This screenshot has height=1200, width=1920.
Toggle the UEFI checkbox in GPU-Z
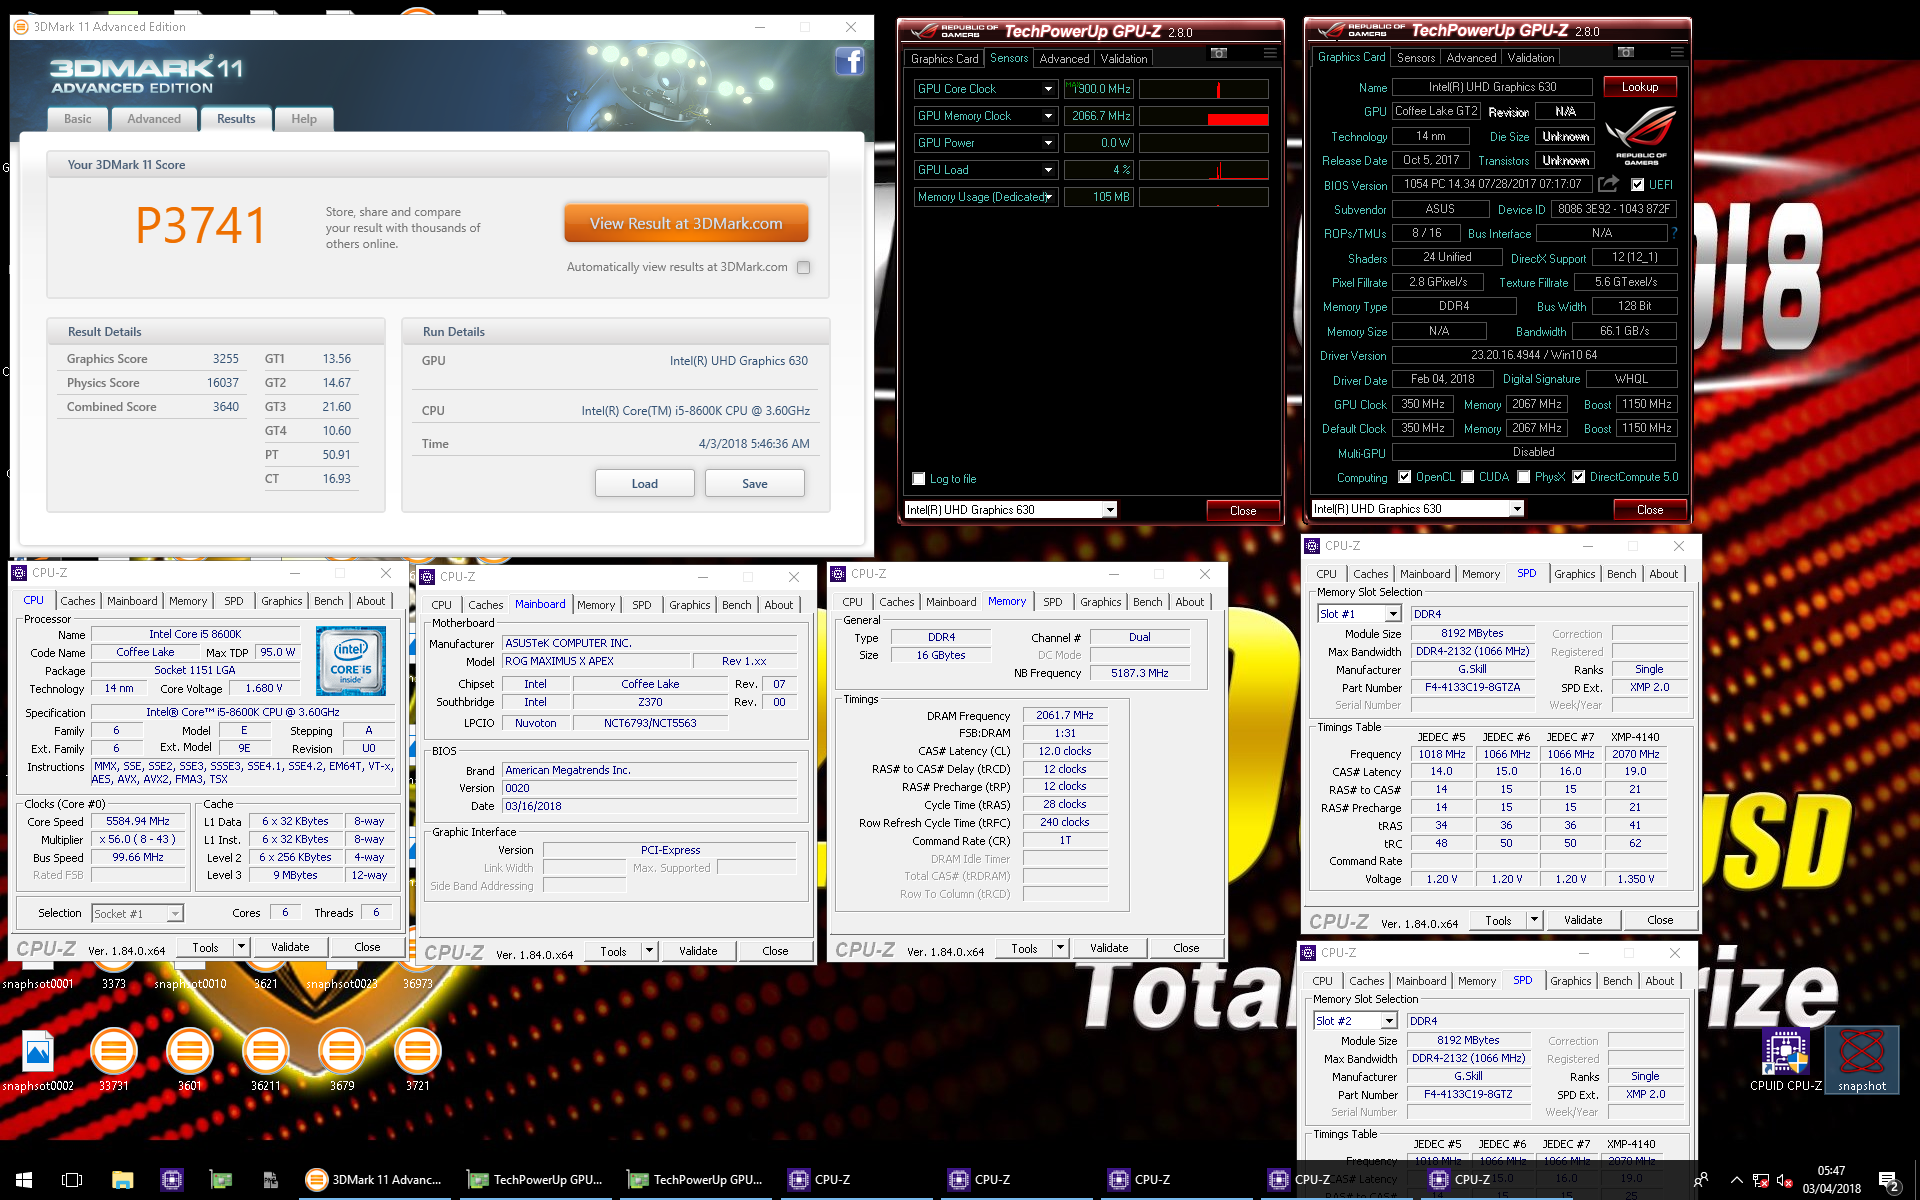(1637, 185)
